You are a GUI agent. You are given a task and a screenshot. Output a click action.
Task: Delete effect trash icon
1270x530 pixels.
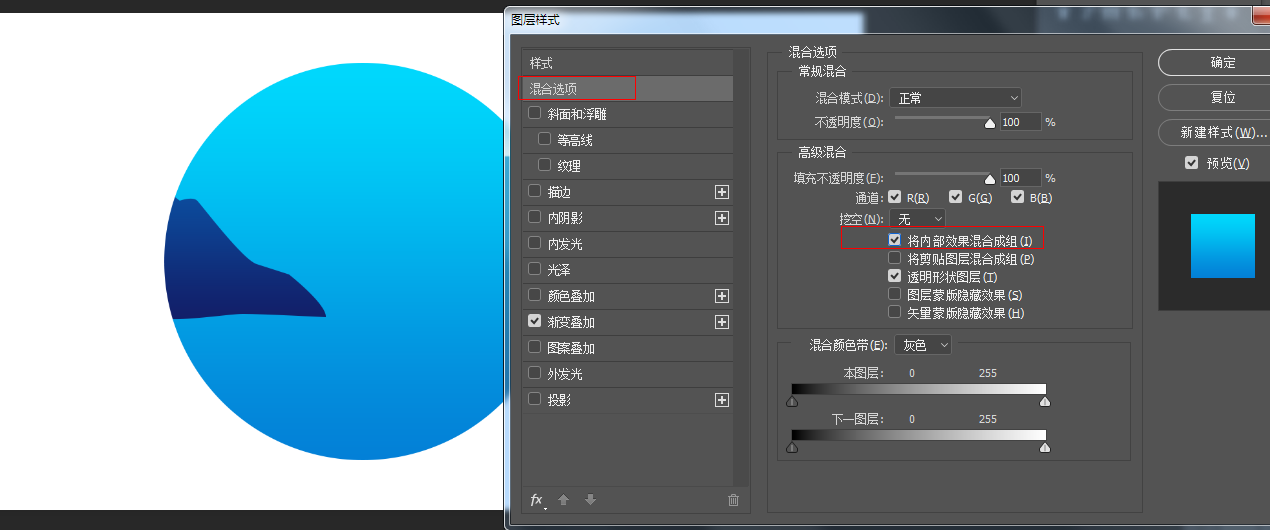733,500
